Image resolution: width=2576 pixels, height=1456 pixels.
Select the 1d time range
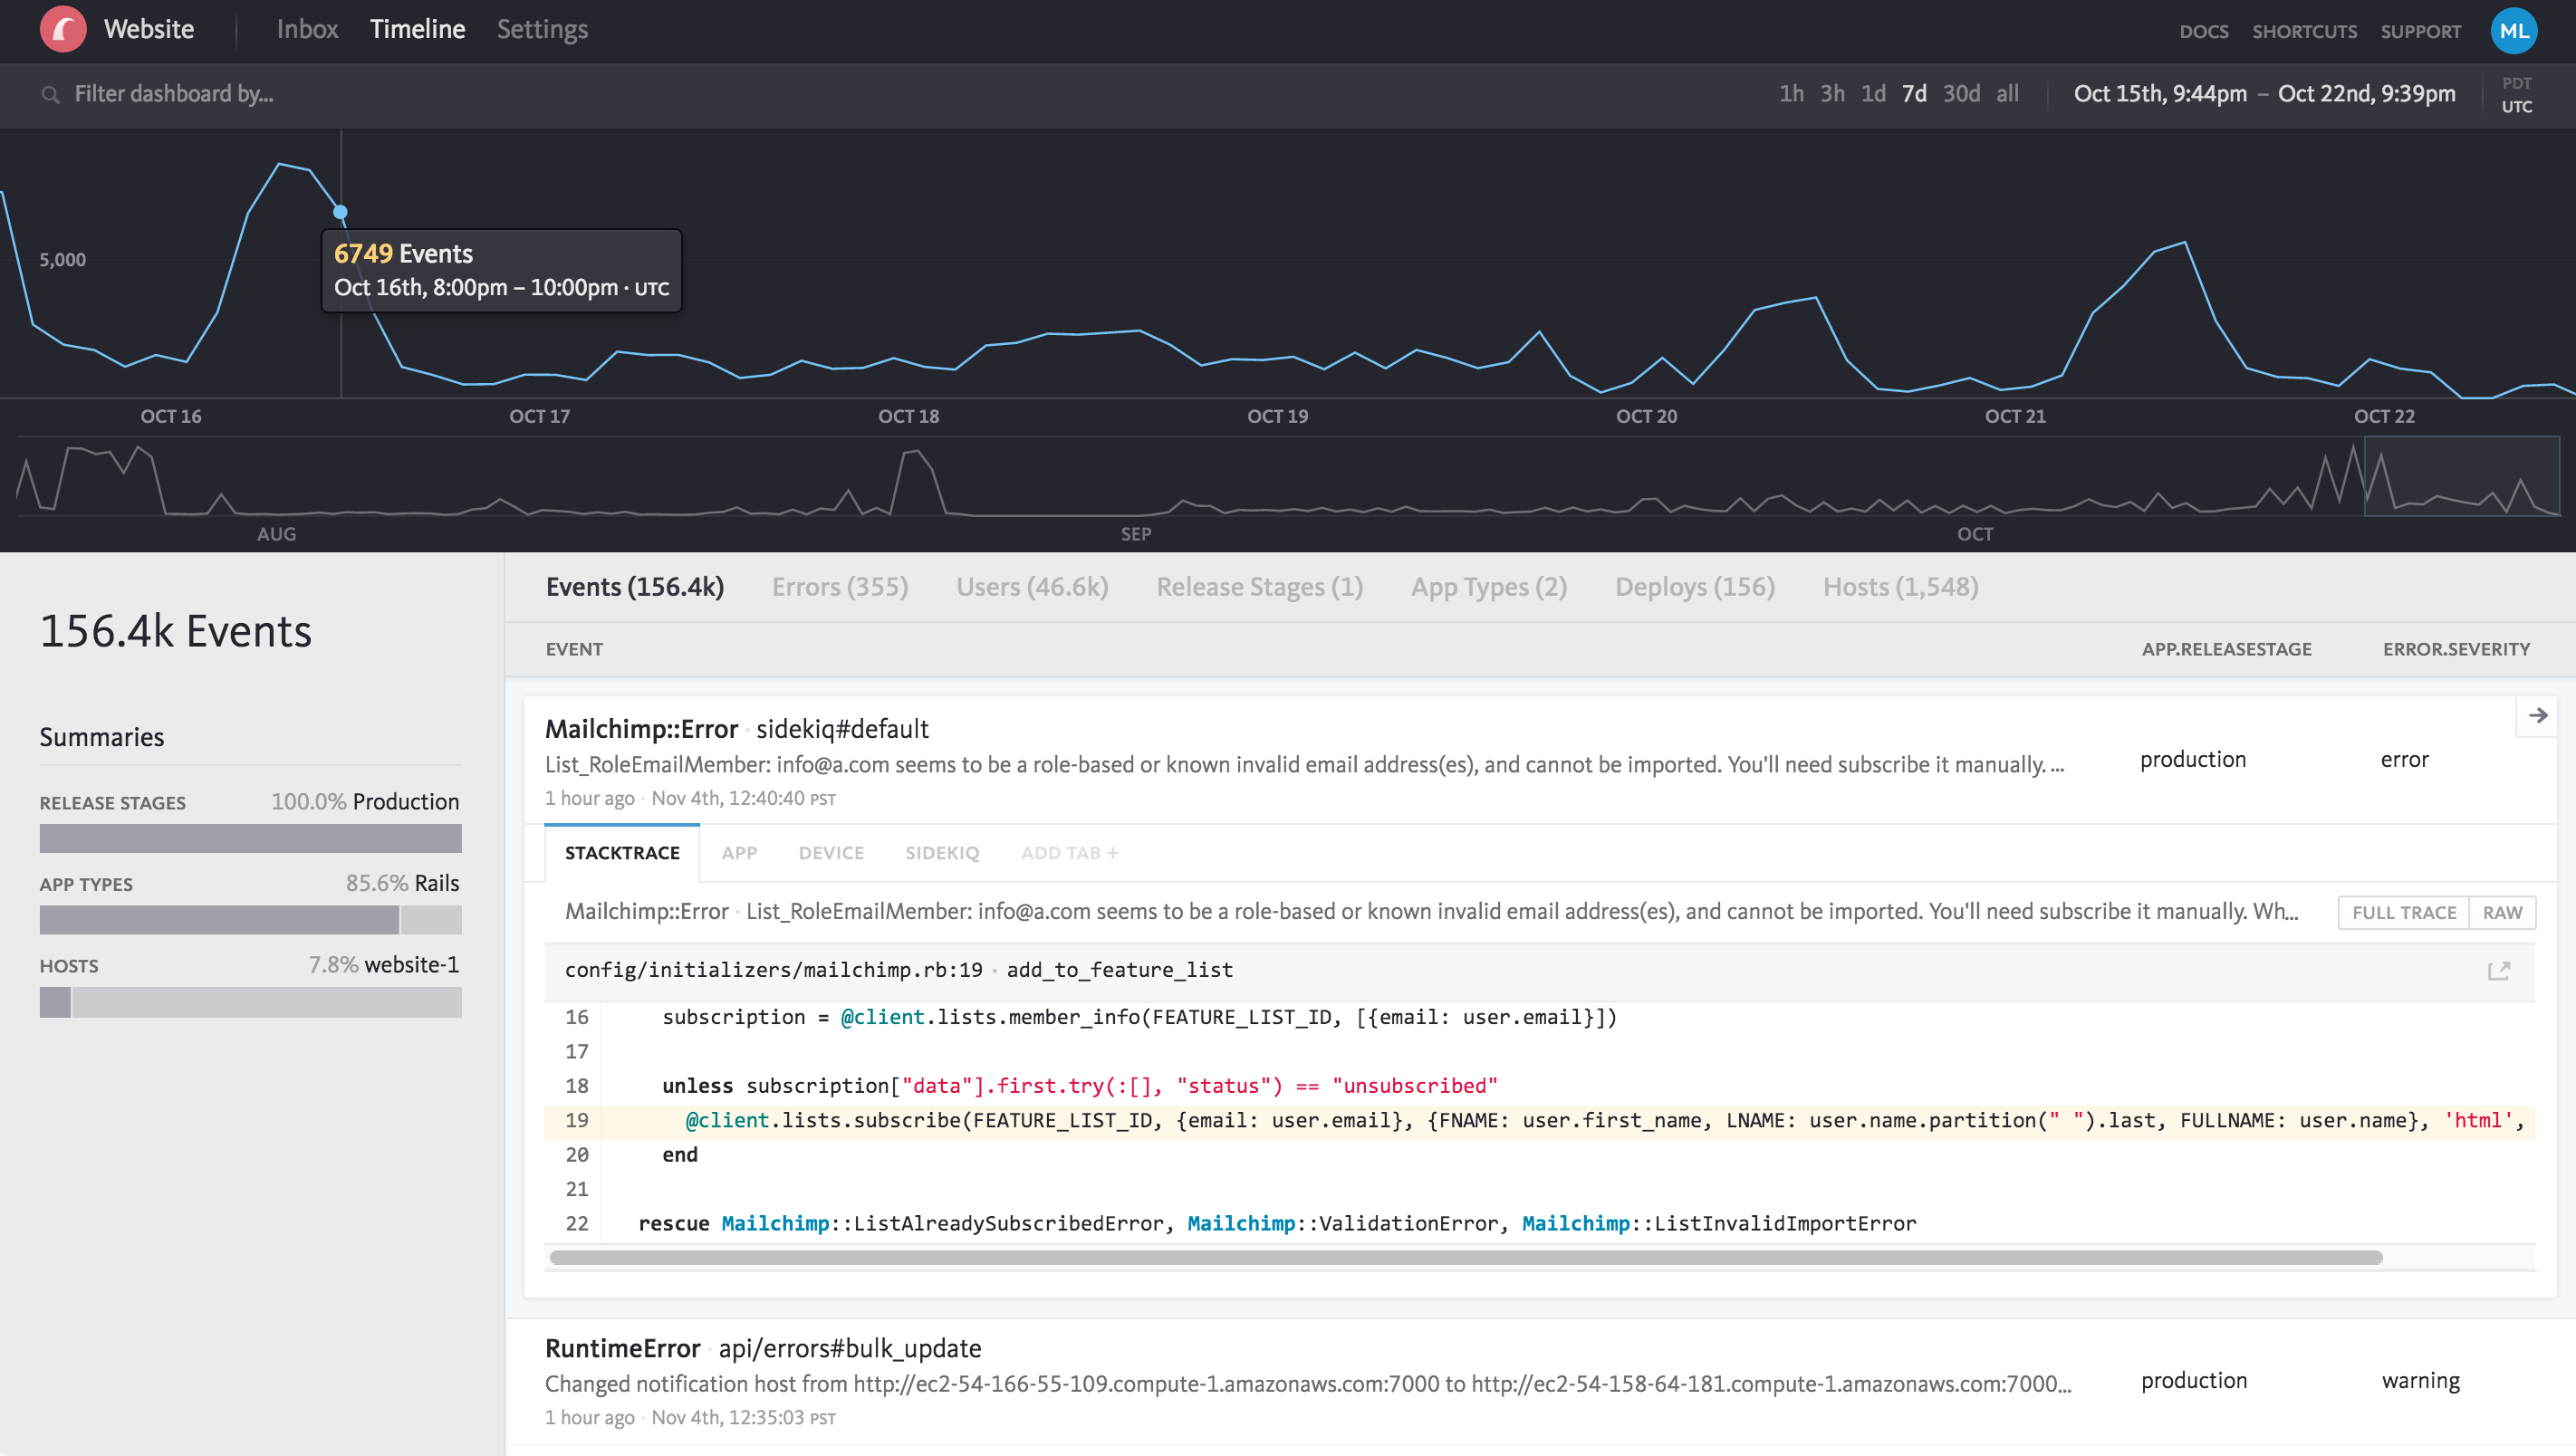tap(1873, 93)
